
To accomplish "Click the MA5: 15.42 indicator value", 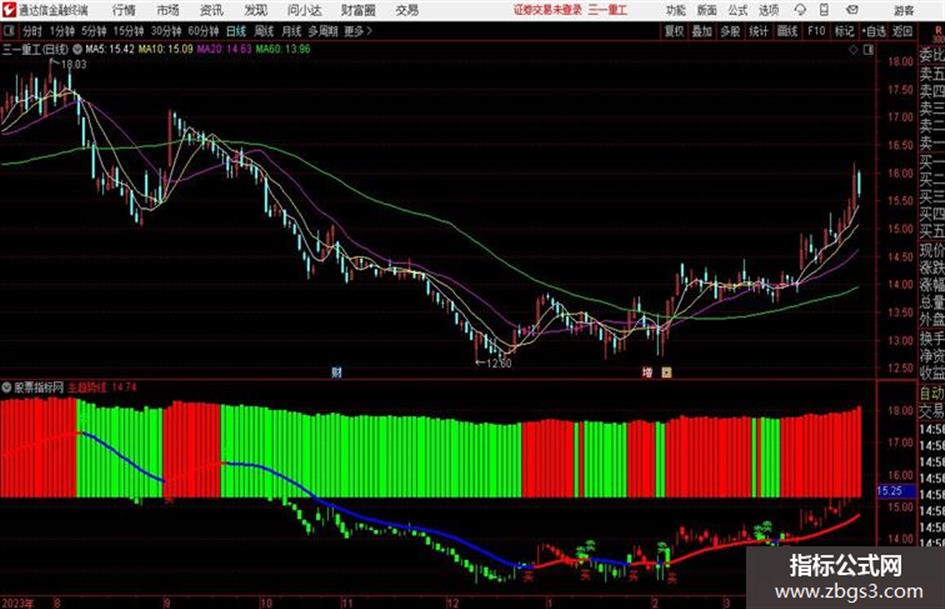I will coord(110,49).
